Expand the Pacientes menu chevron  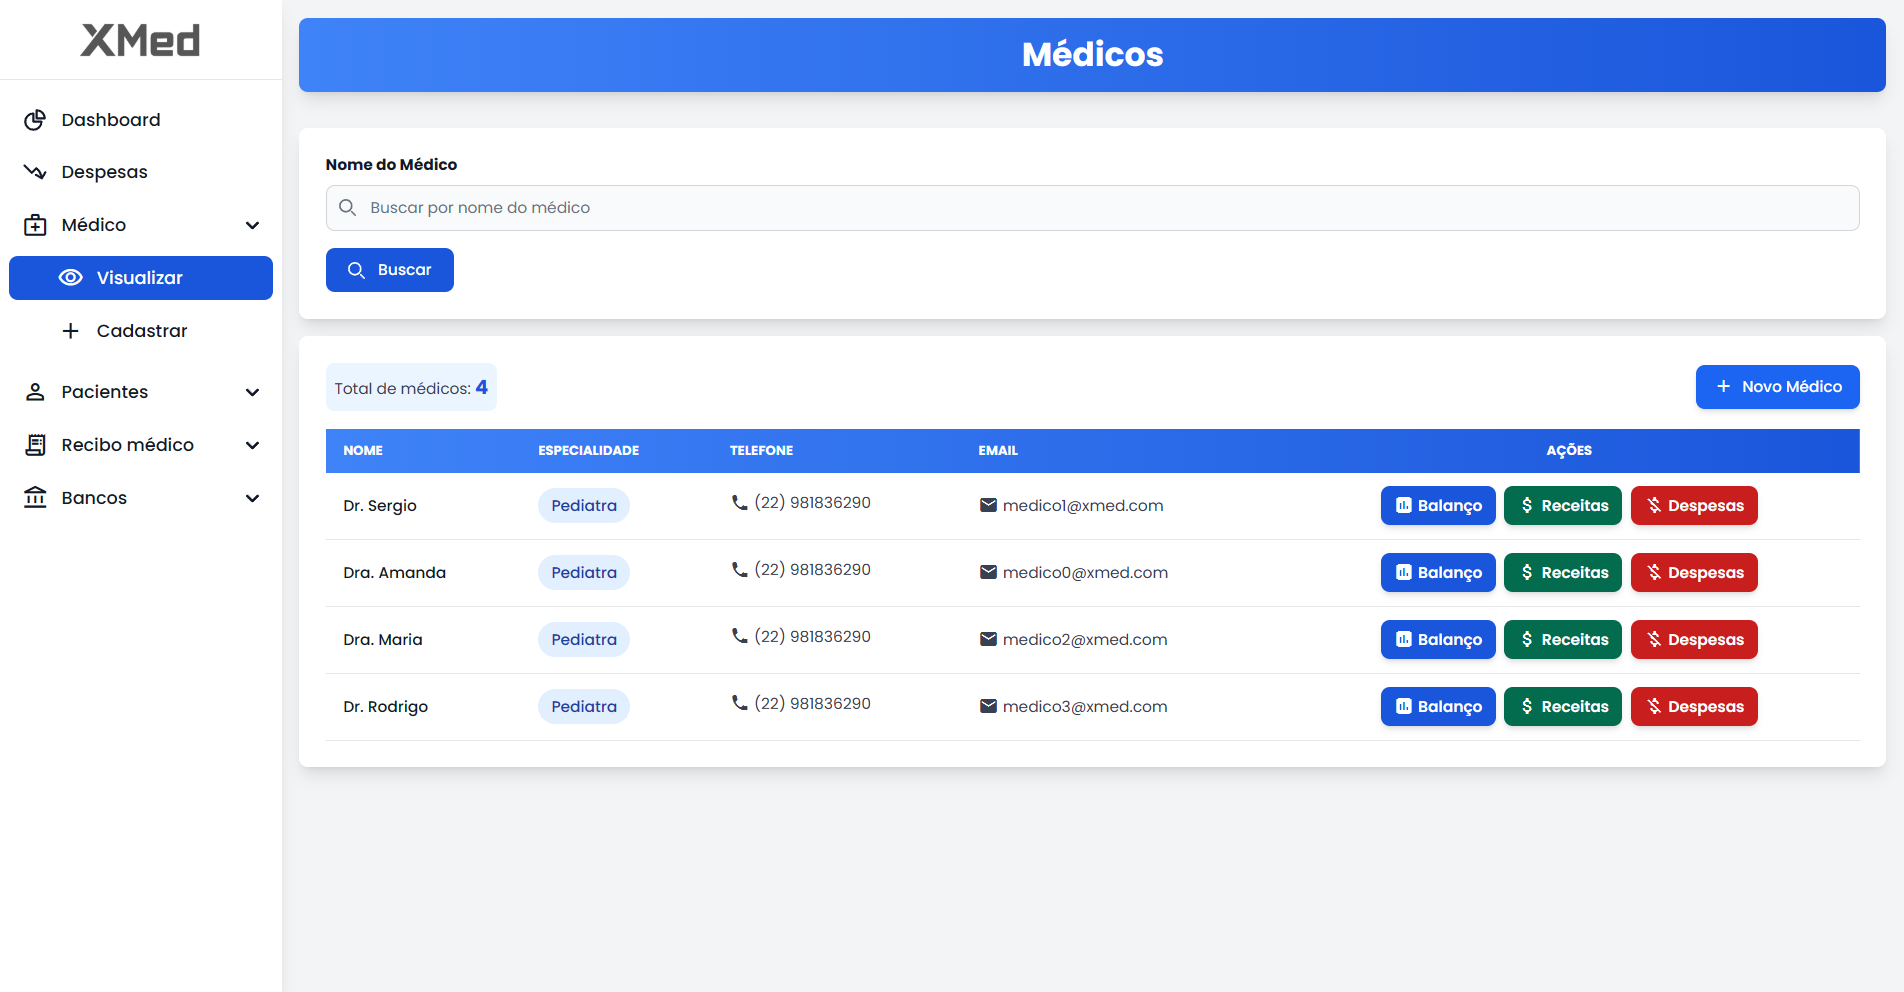252,392
